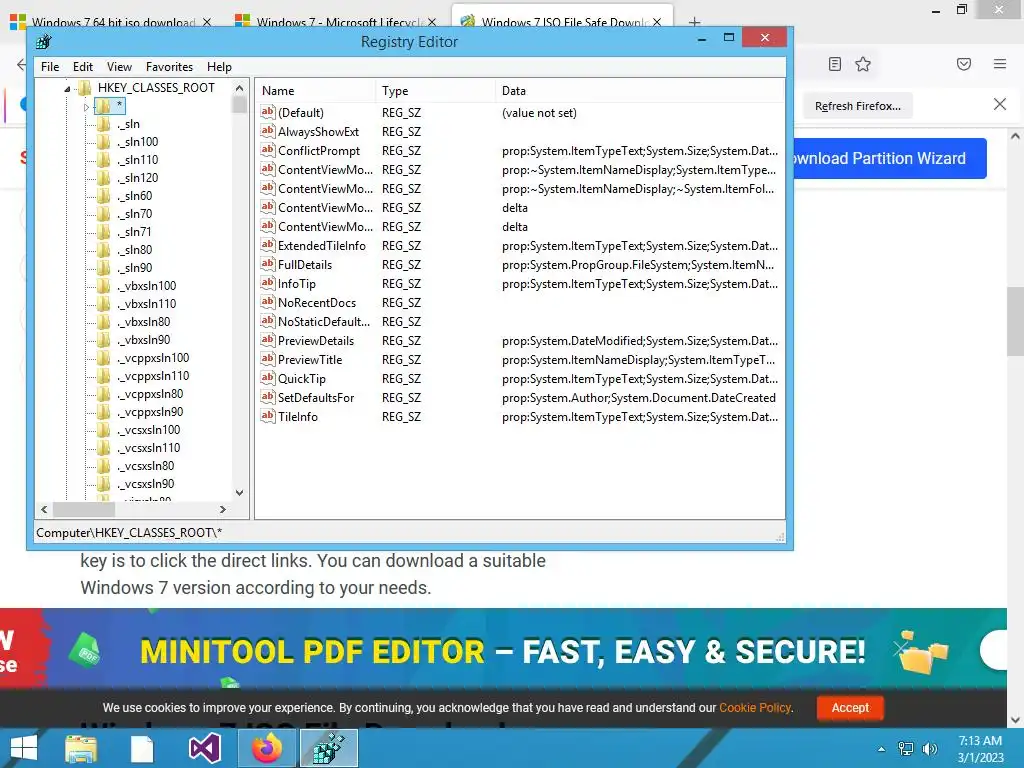Select the _vcsxsln80 registry key
This screenshot has height=768, width=1024.
146,466
